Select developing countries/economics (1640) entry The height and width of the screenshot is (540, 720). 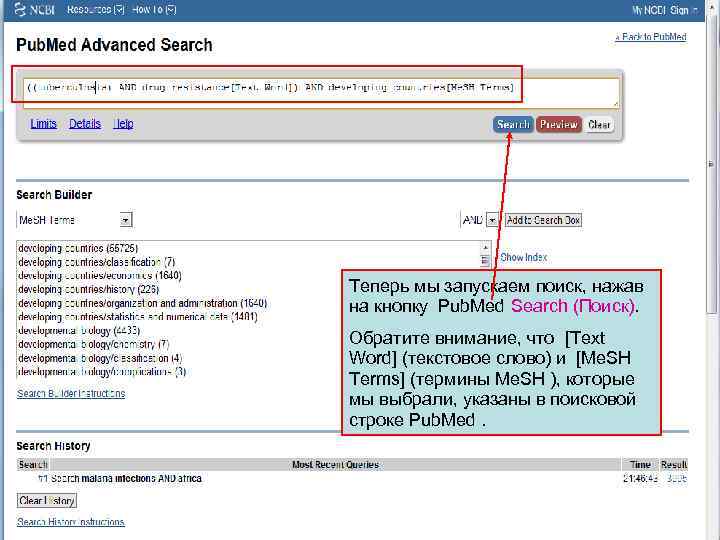[x=100, y=276]
